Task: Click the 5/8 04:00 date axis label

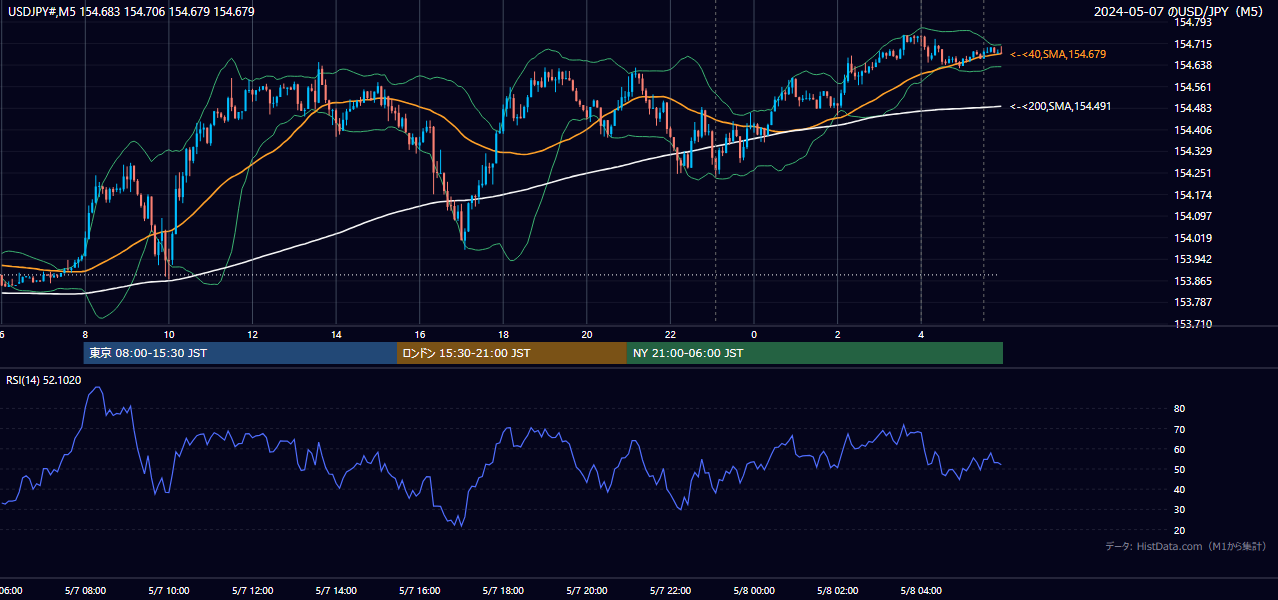Action: coord(920,591)
